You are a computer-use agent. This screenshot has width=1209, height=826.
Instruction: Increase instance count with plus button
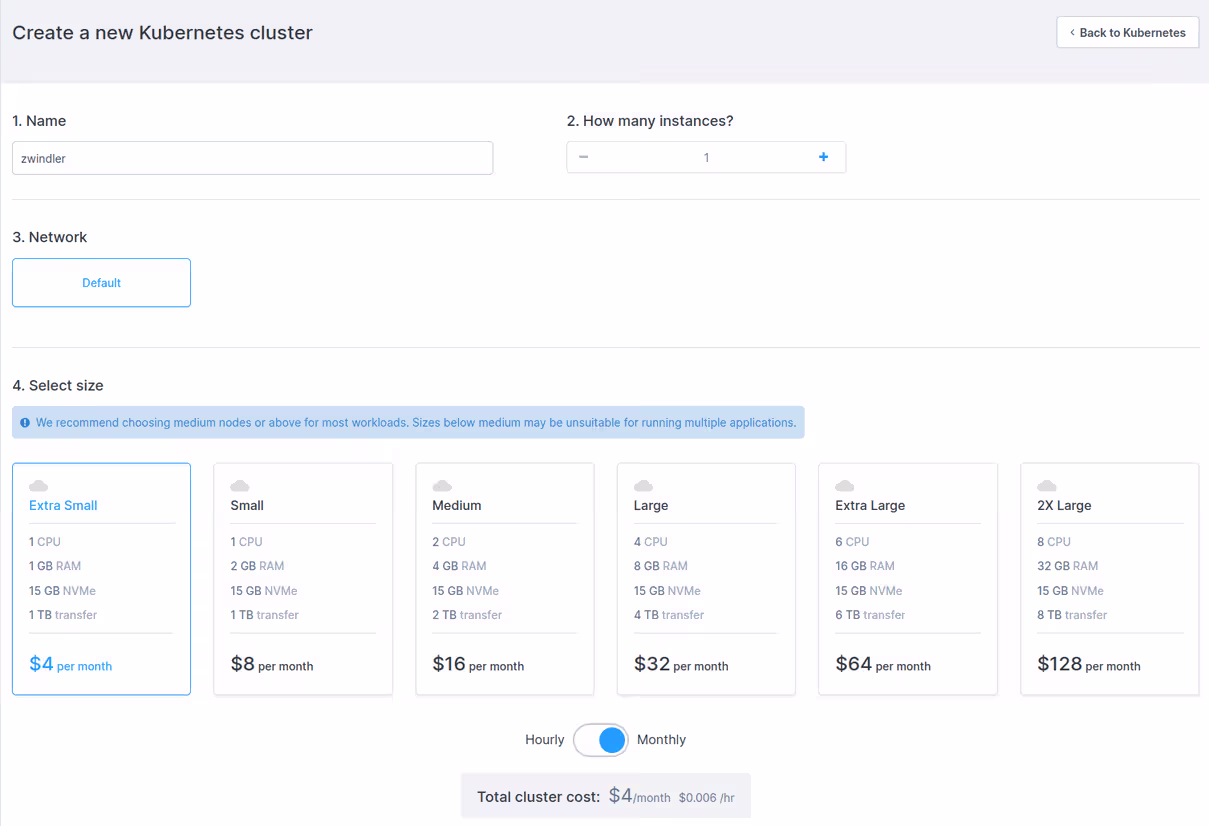[823, 157]
